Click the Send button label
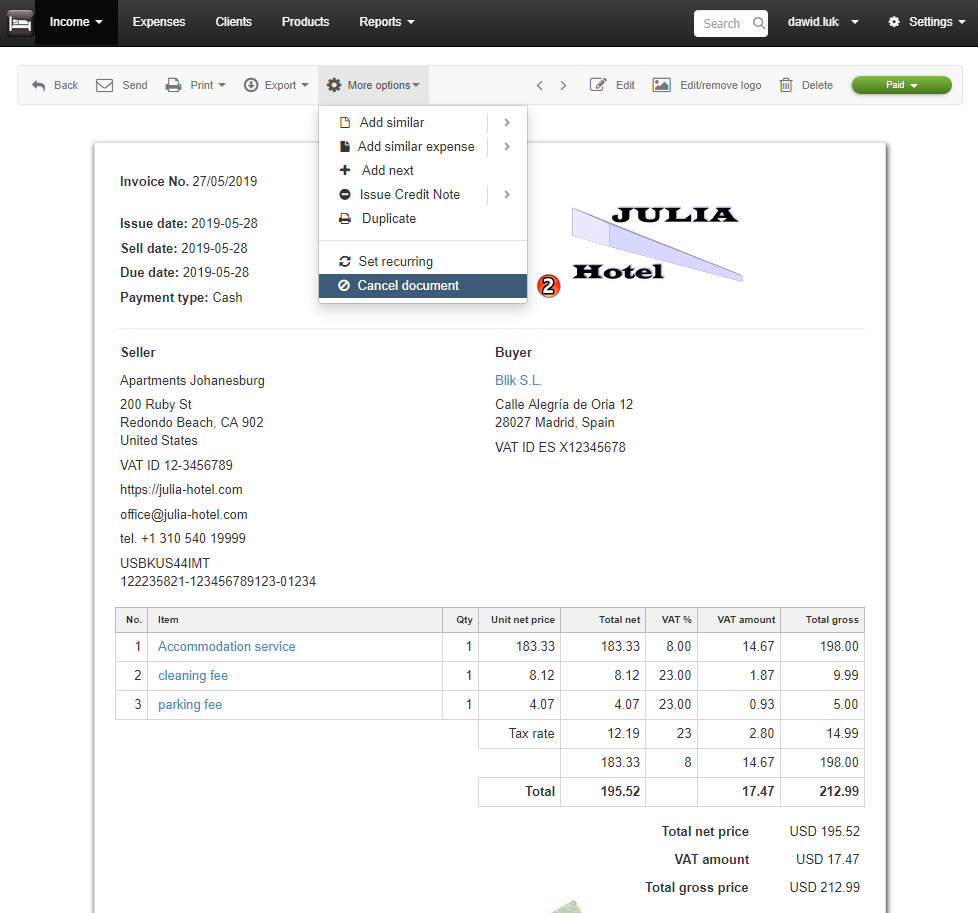This screenshot has height=913, width=978. pos(135,85)
